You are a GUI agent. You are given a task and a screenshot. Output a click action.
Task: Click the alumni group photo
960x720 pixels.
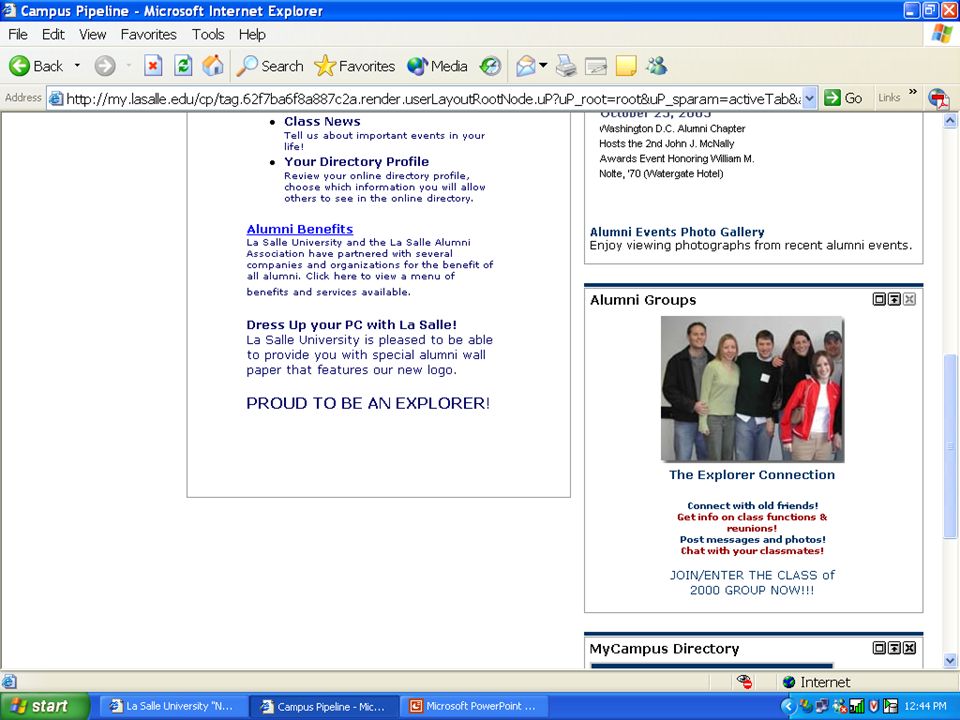752,389
